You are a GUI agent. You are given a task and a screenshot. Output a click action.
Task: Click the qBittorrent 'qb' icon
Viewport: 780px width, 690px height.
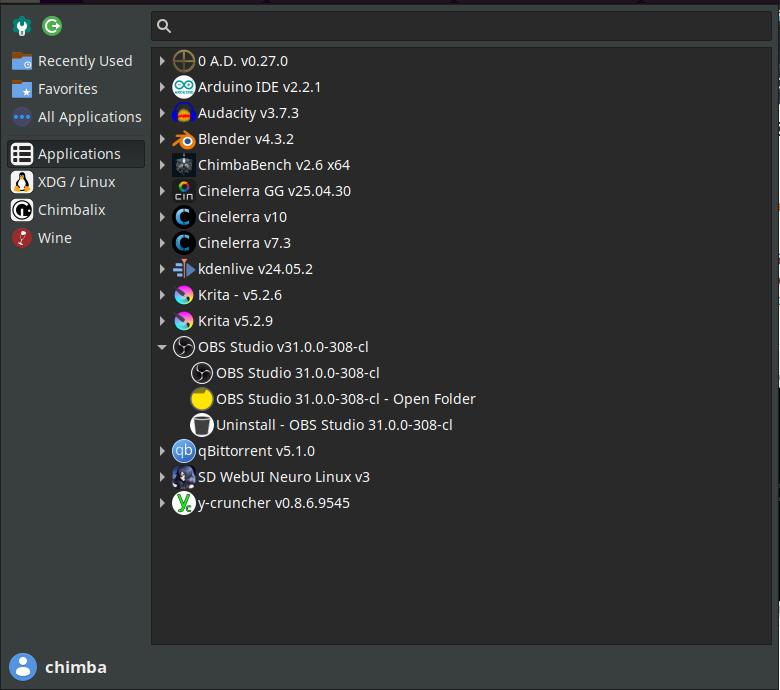[x=184, y=451]
